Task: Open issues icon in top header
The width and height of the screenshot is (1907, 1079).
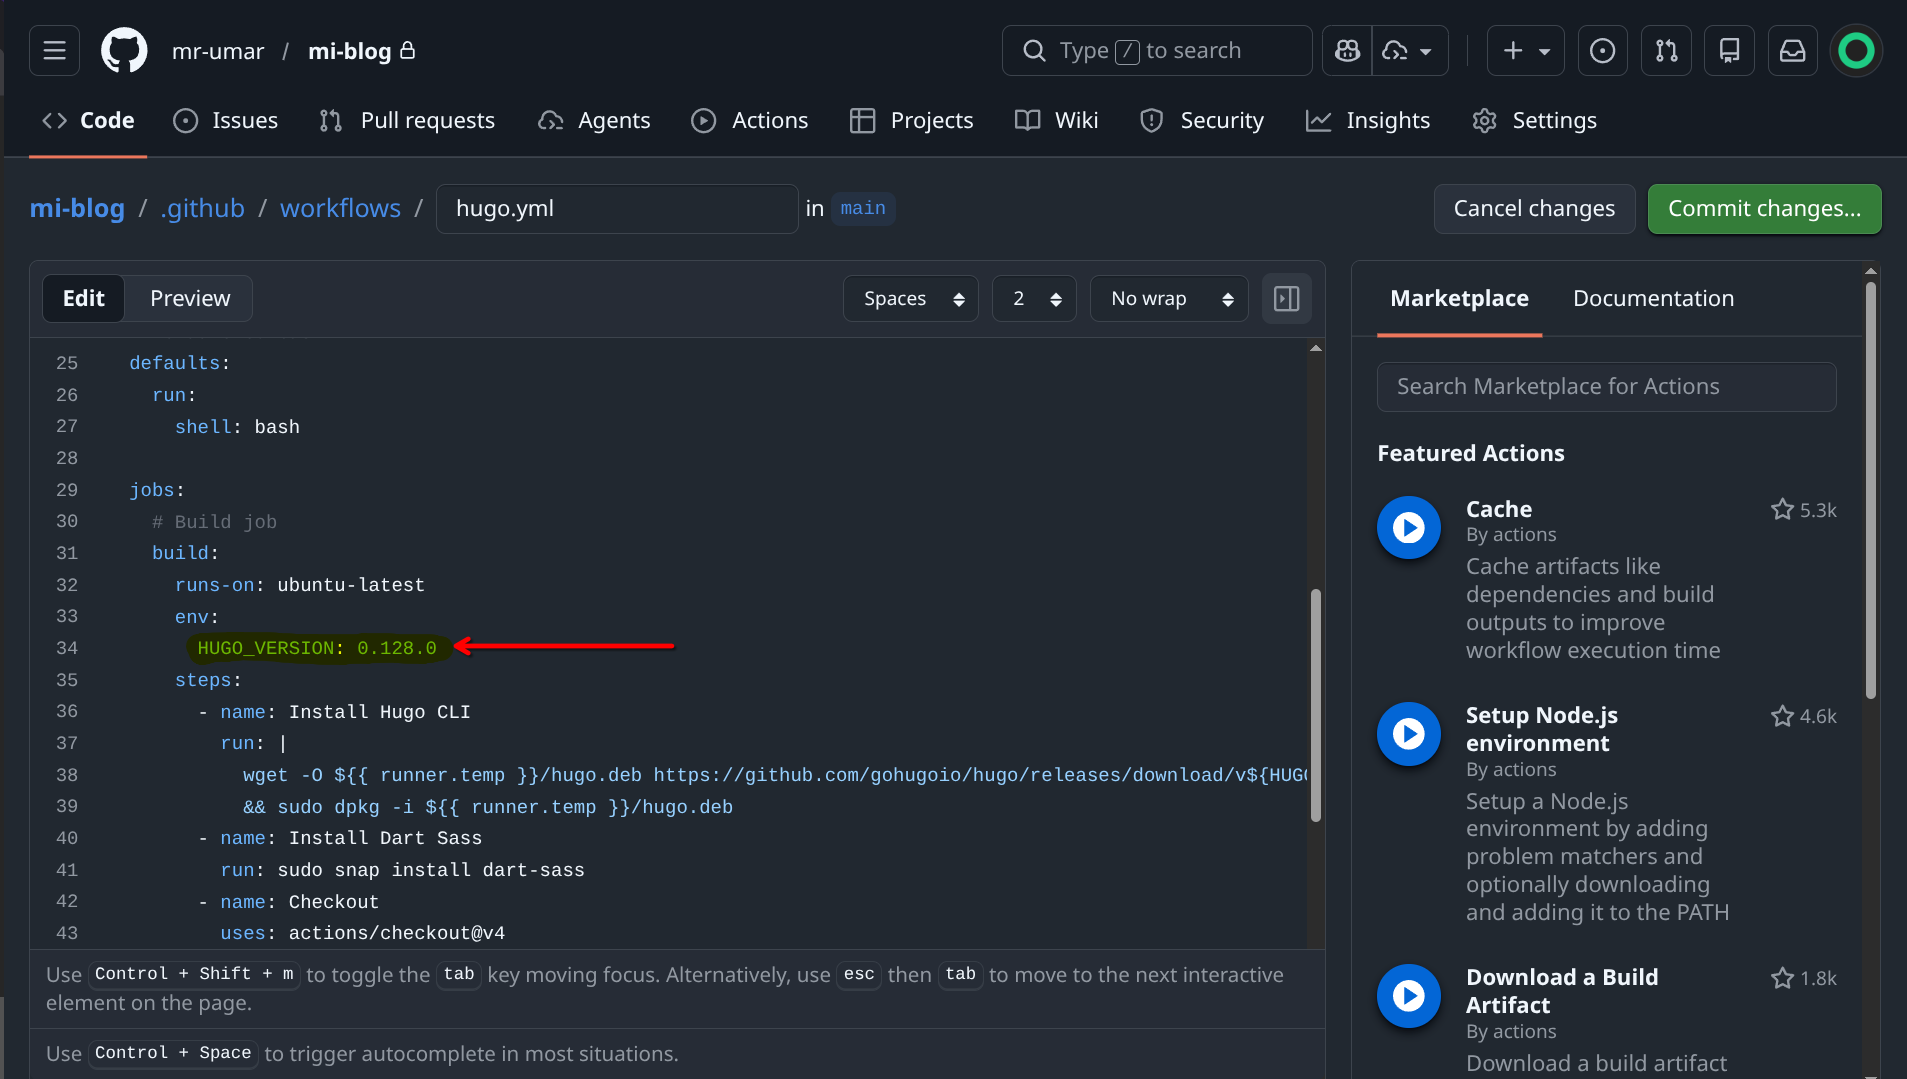Action: (x=1602, y=51)
